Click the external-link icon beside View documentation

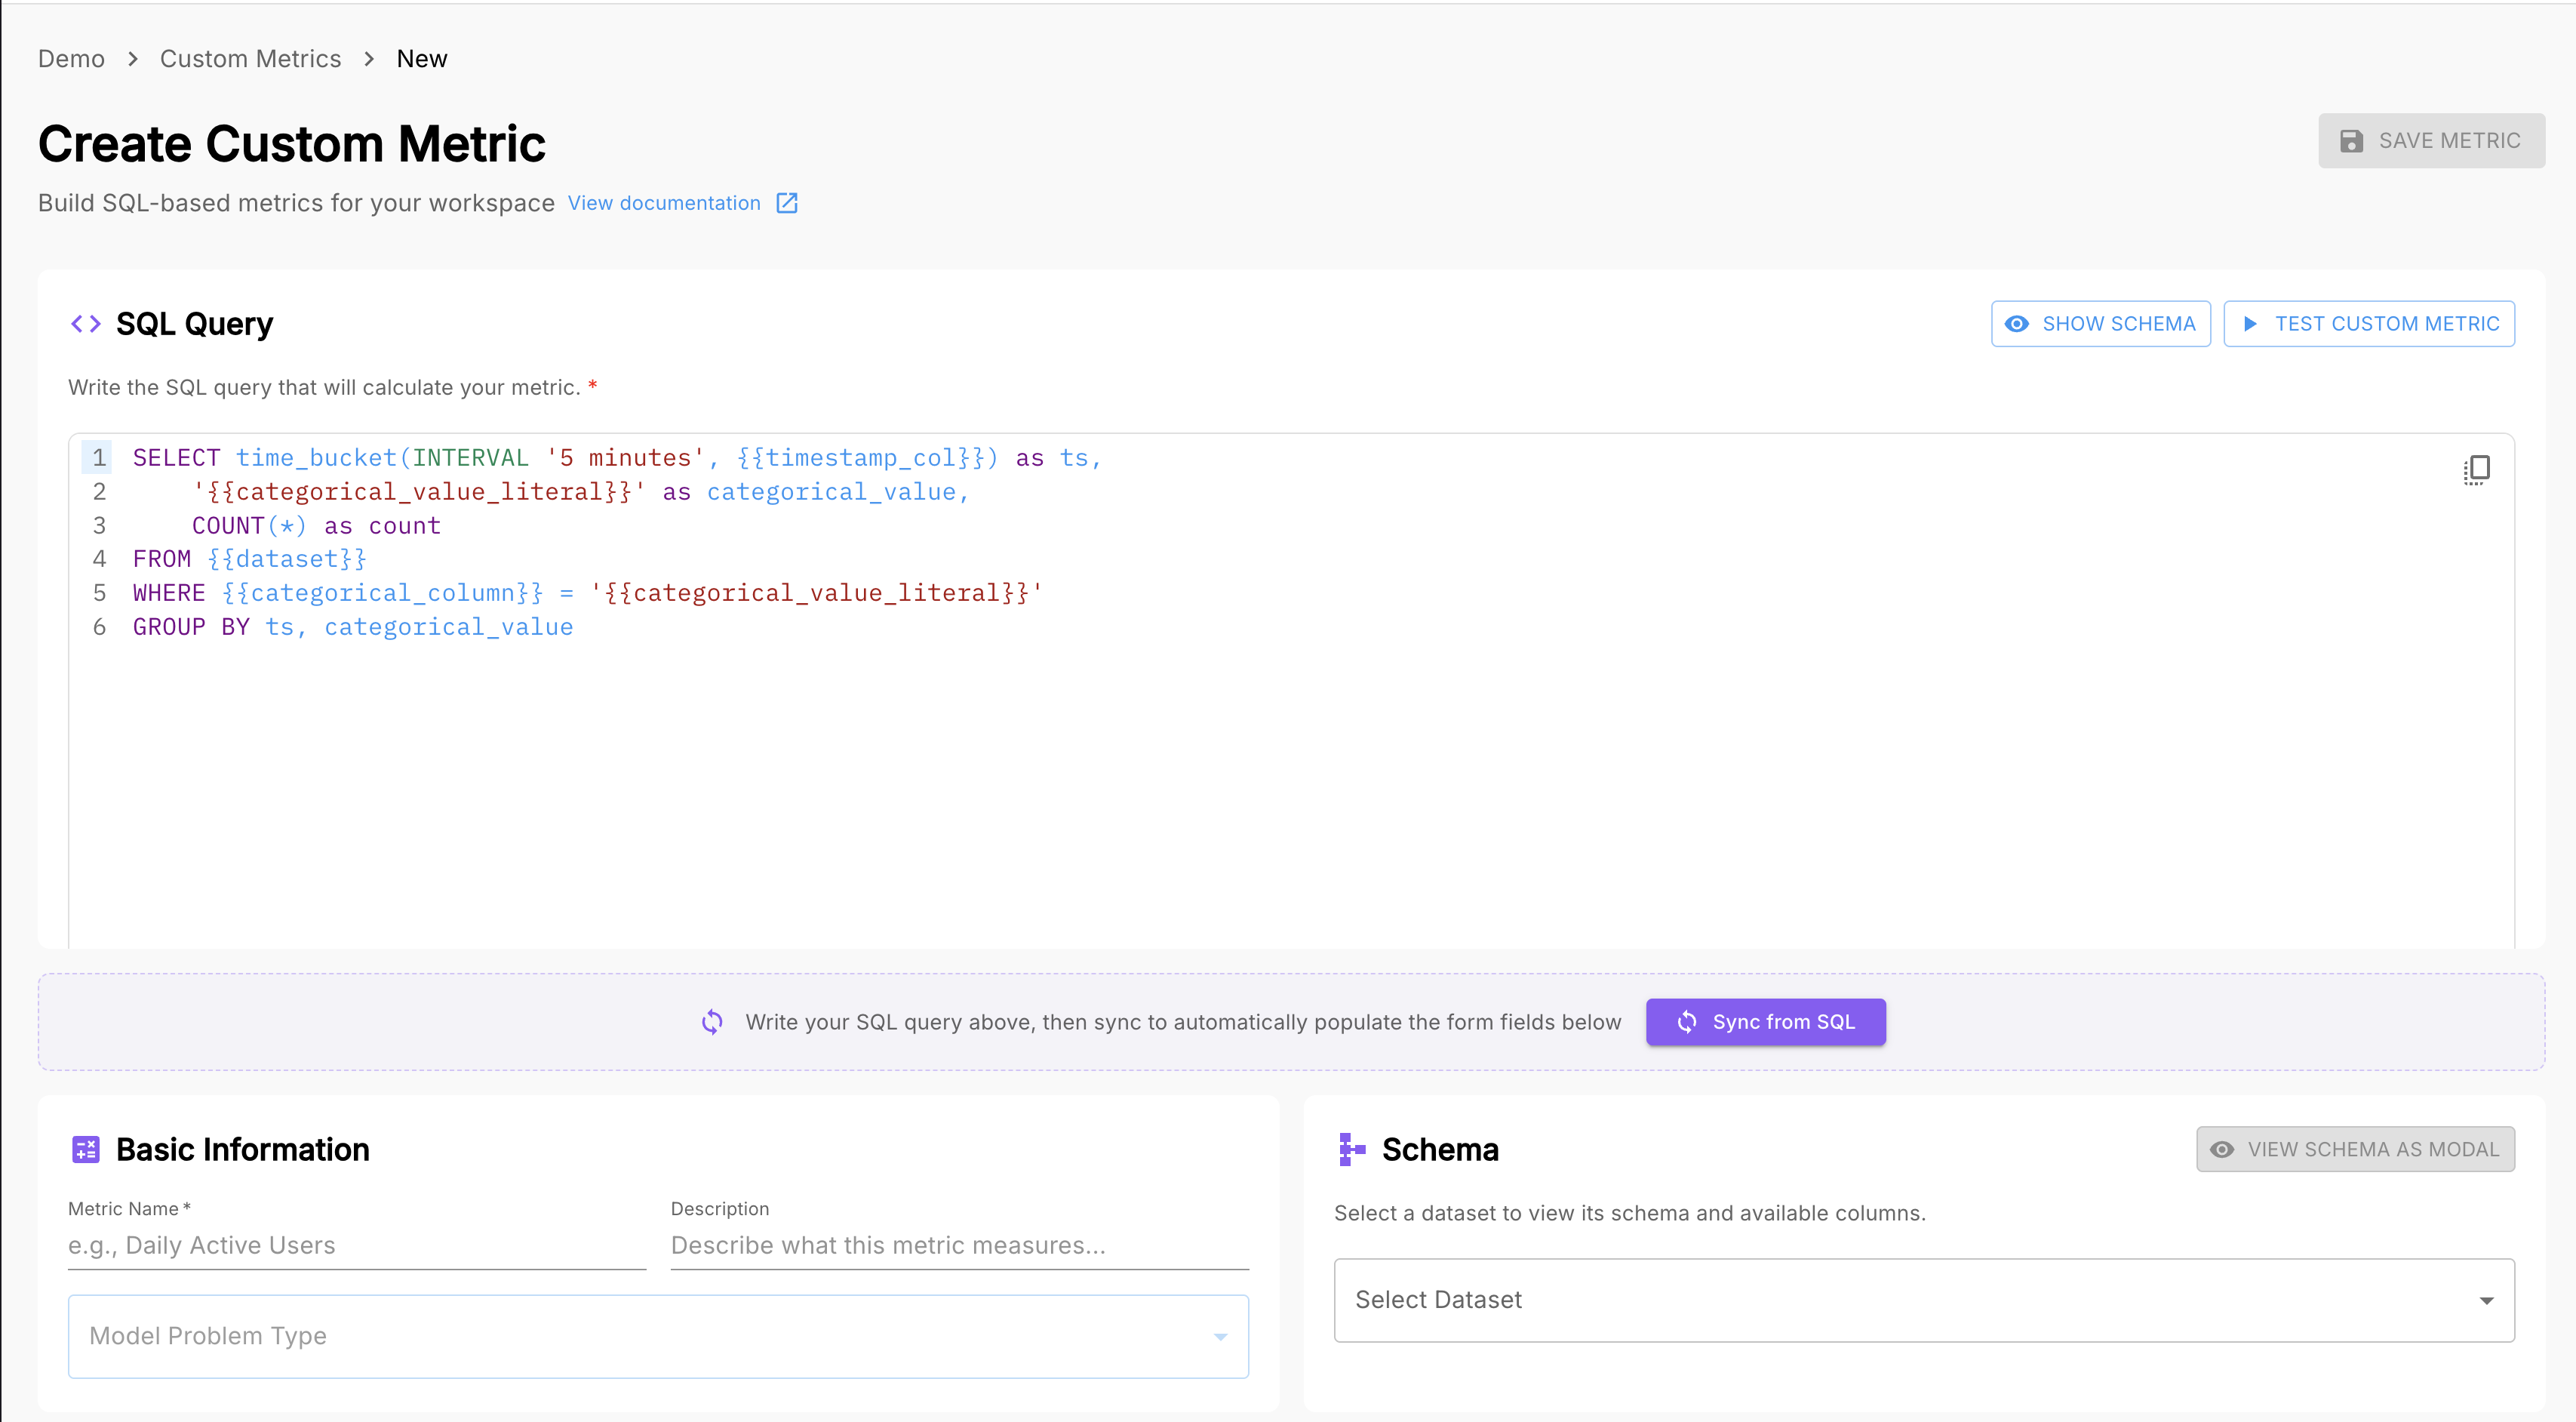point(787,203)
